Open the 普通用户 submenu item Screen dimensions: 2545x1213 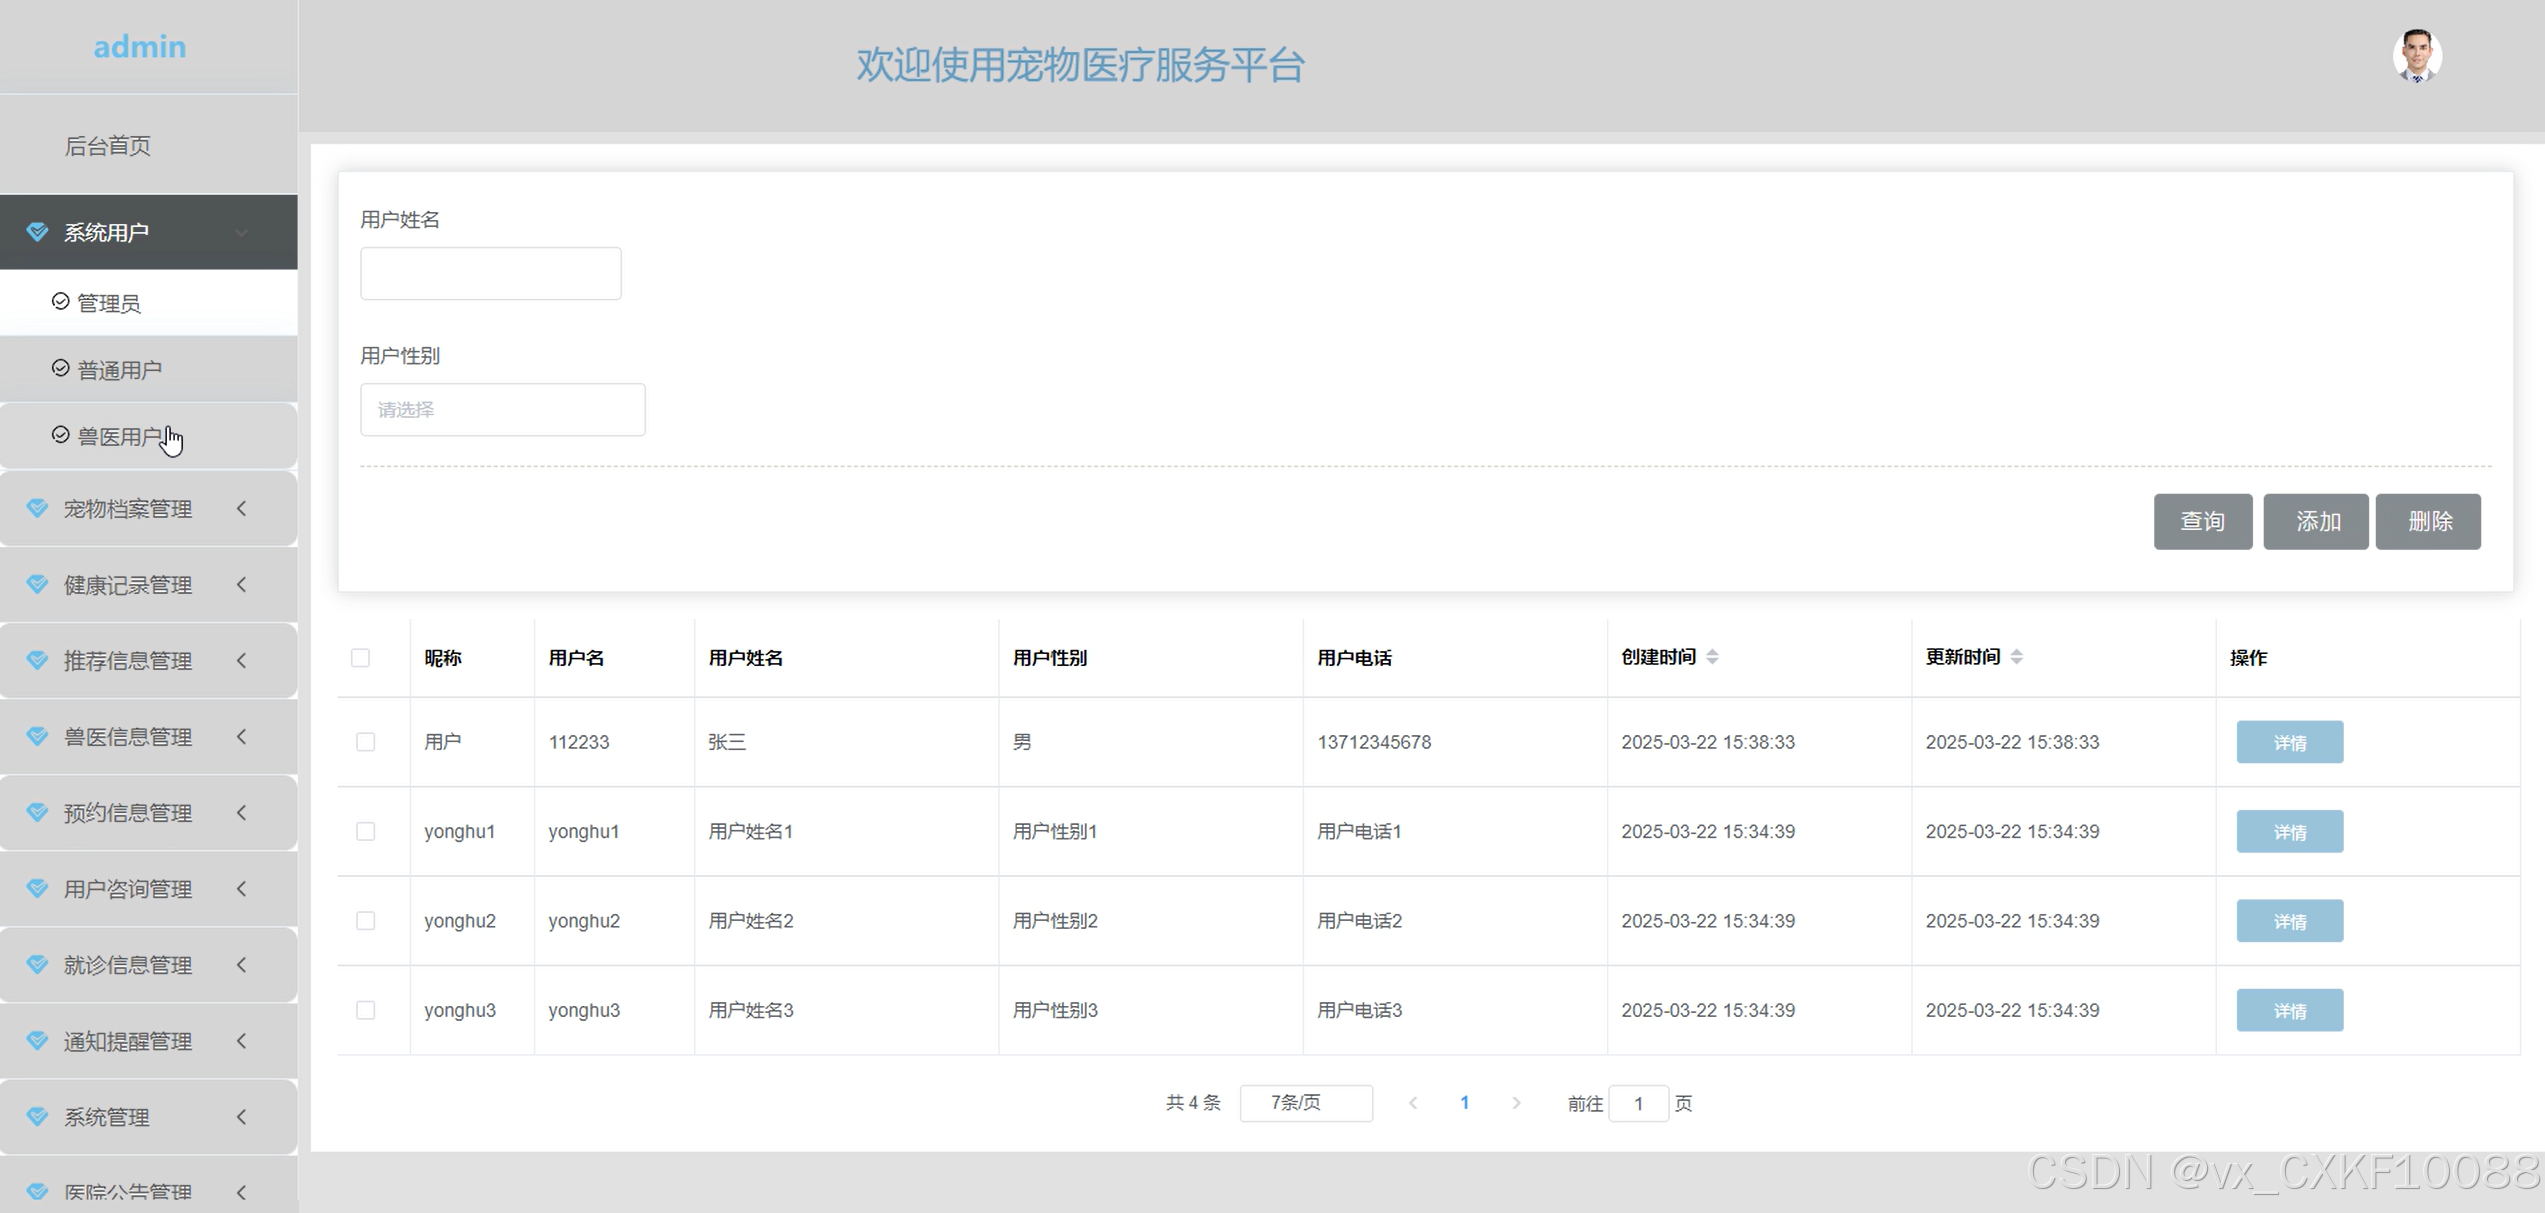click(x=119, y=370)
